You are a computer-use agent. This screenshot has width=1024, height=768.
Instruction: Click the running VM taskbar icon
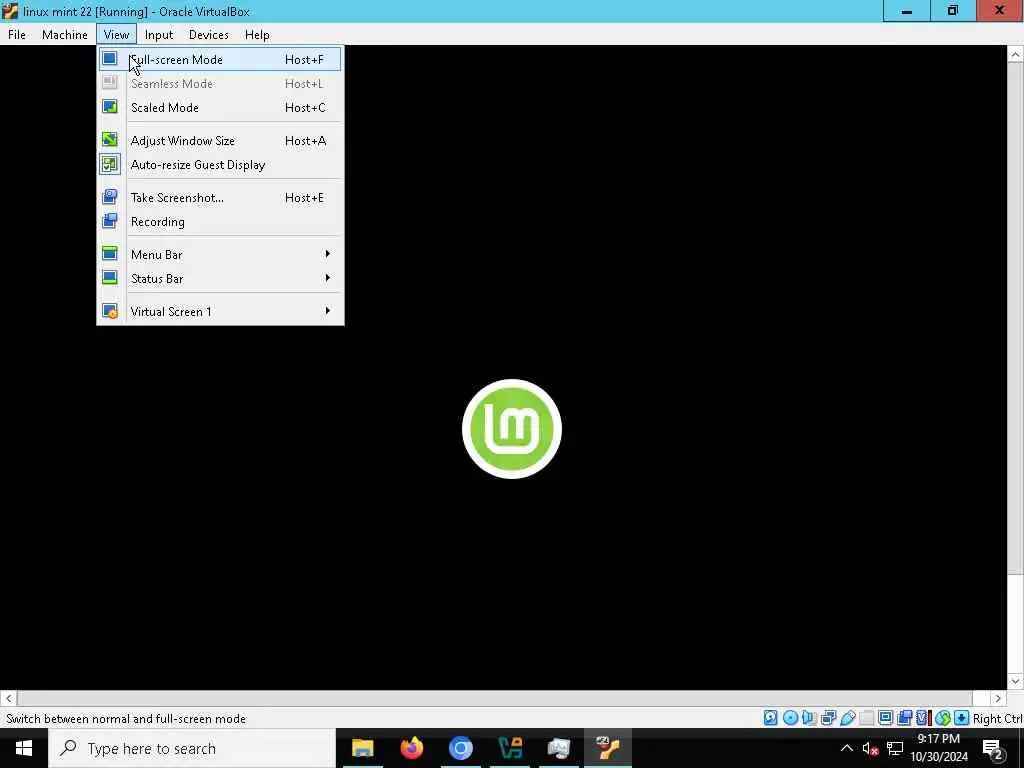point(607,748)
